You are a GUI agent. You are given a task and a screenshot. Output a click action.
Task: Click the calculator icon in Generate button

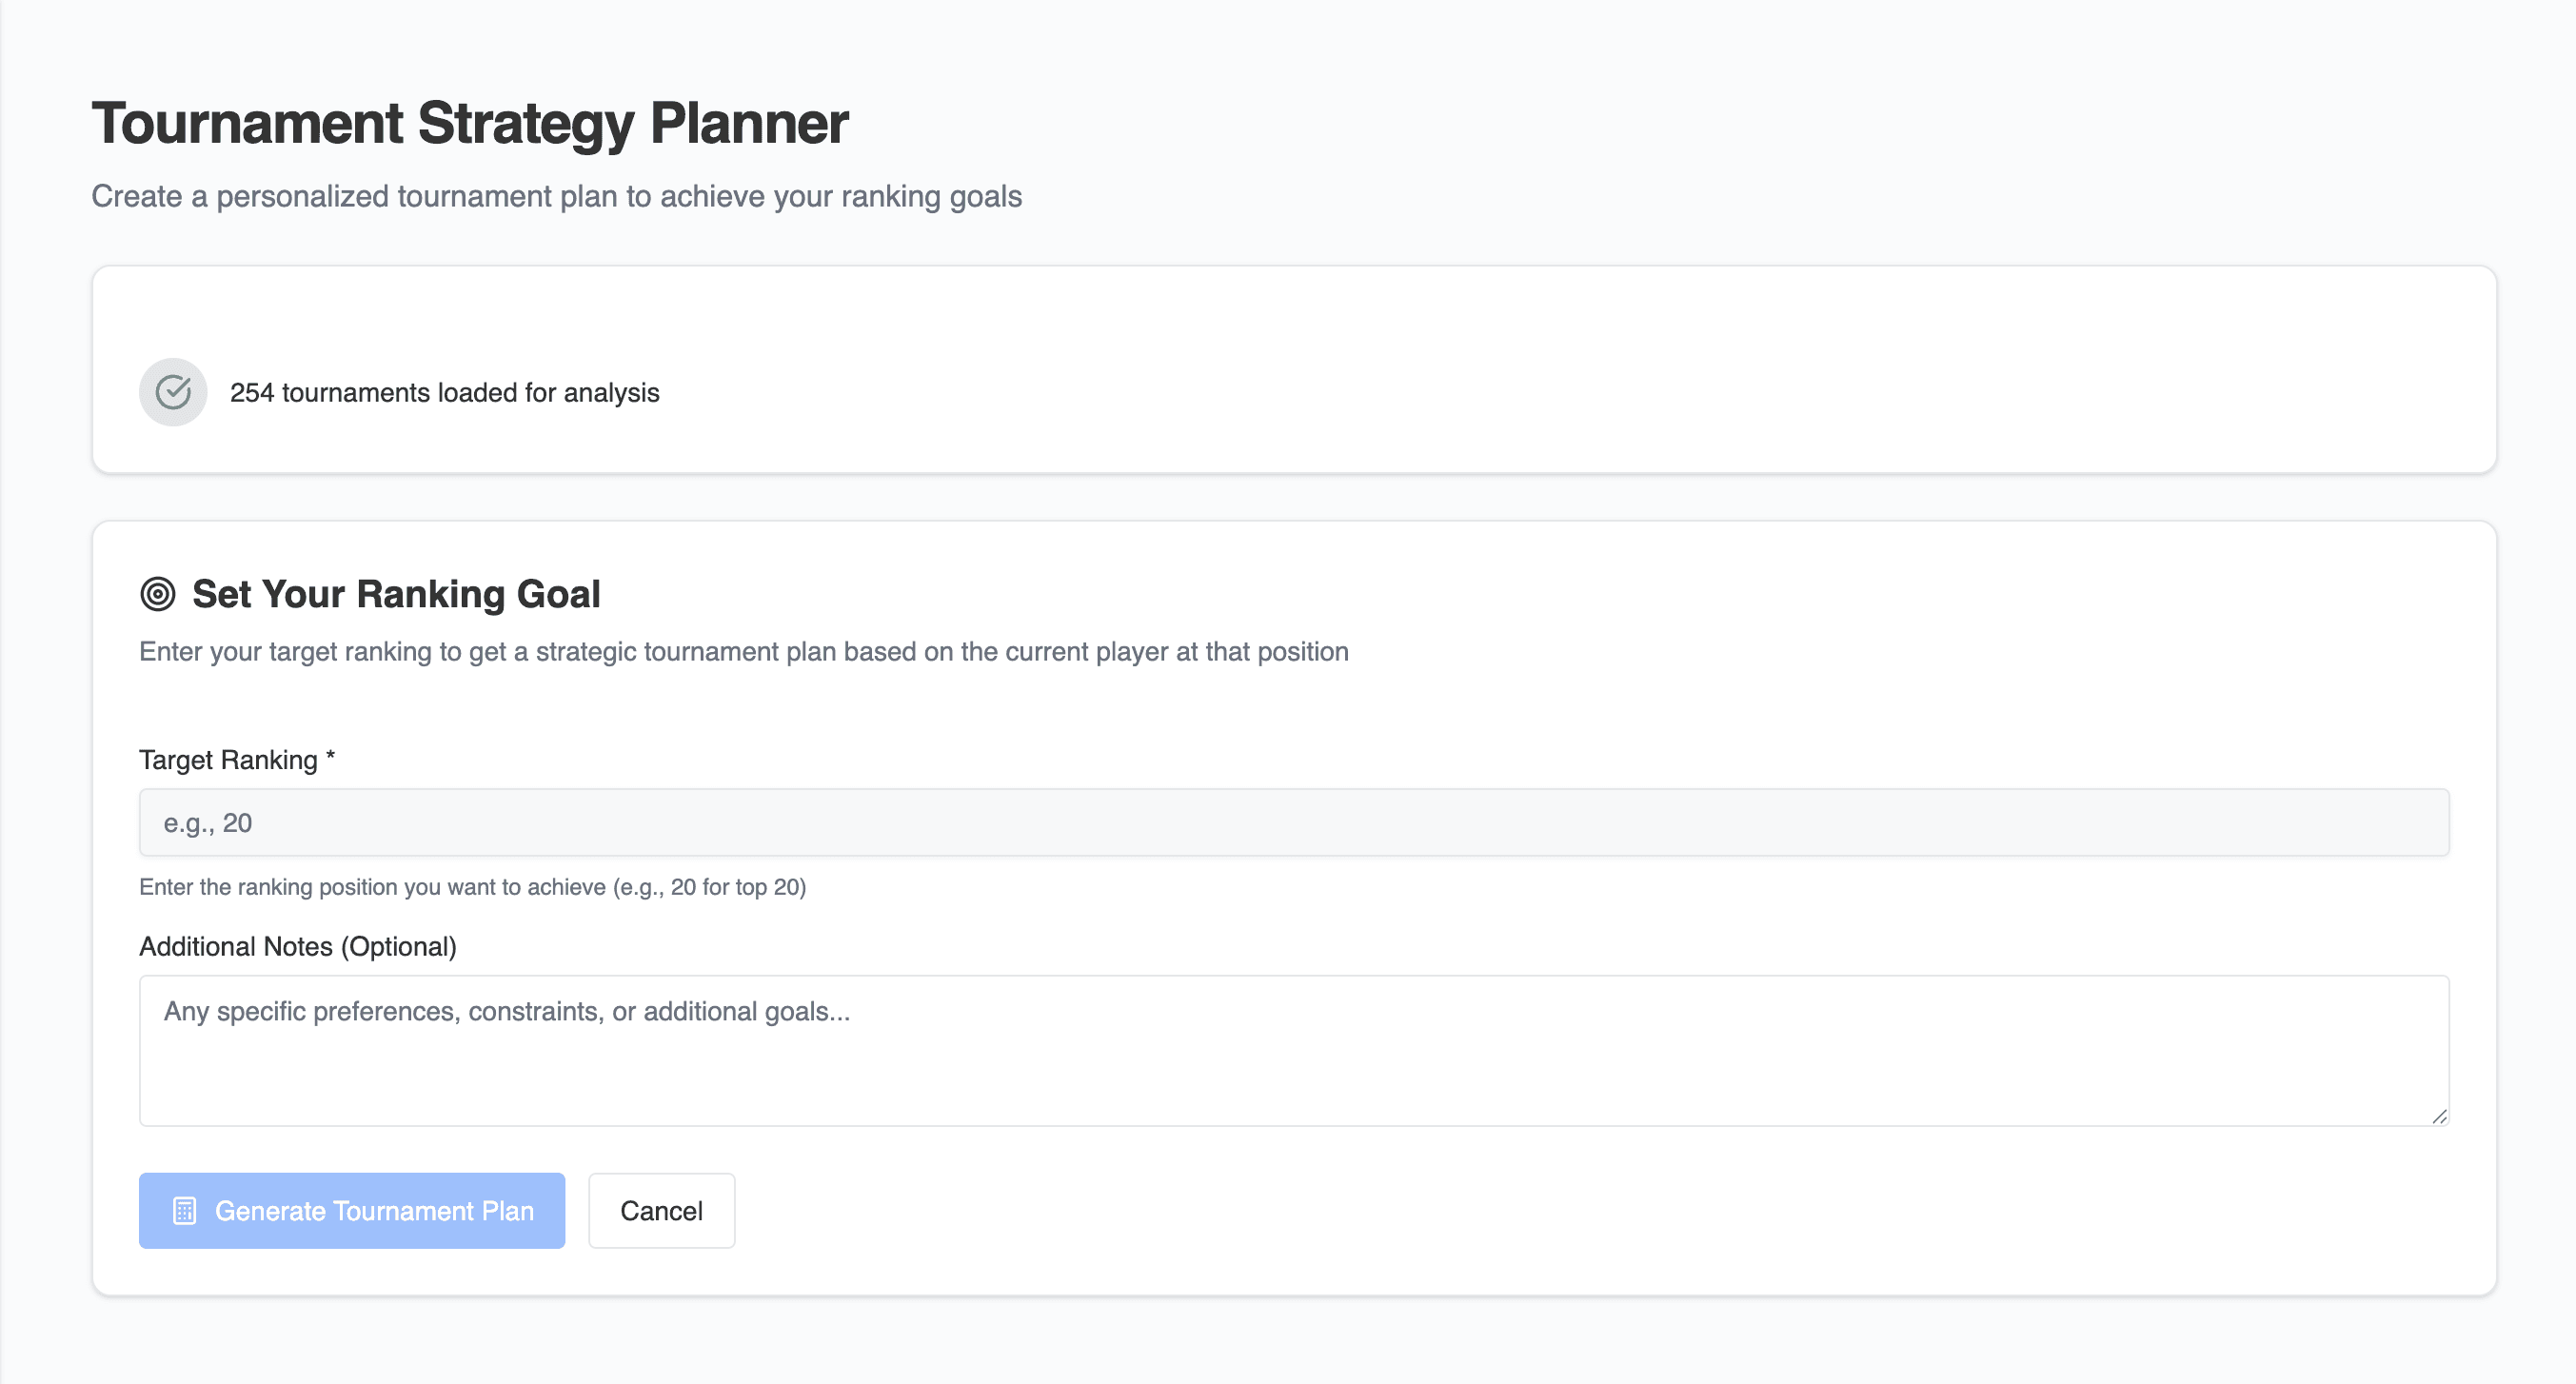185,1211
